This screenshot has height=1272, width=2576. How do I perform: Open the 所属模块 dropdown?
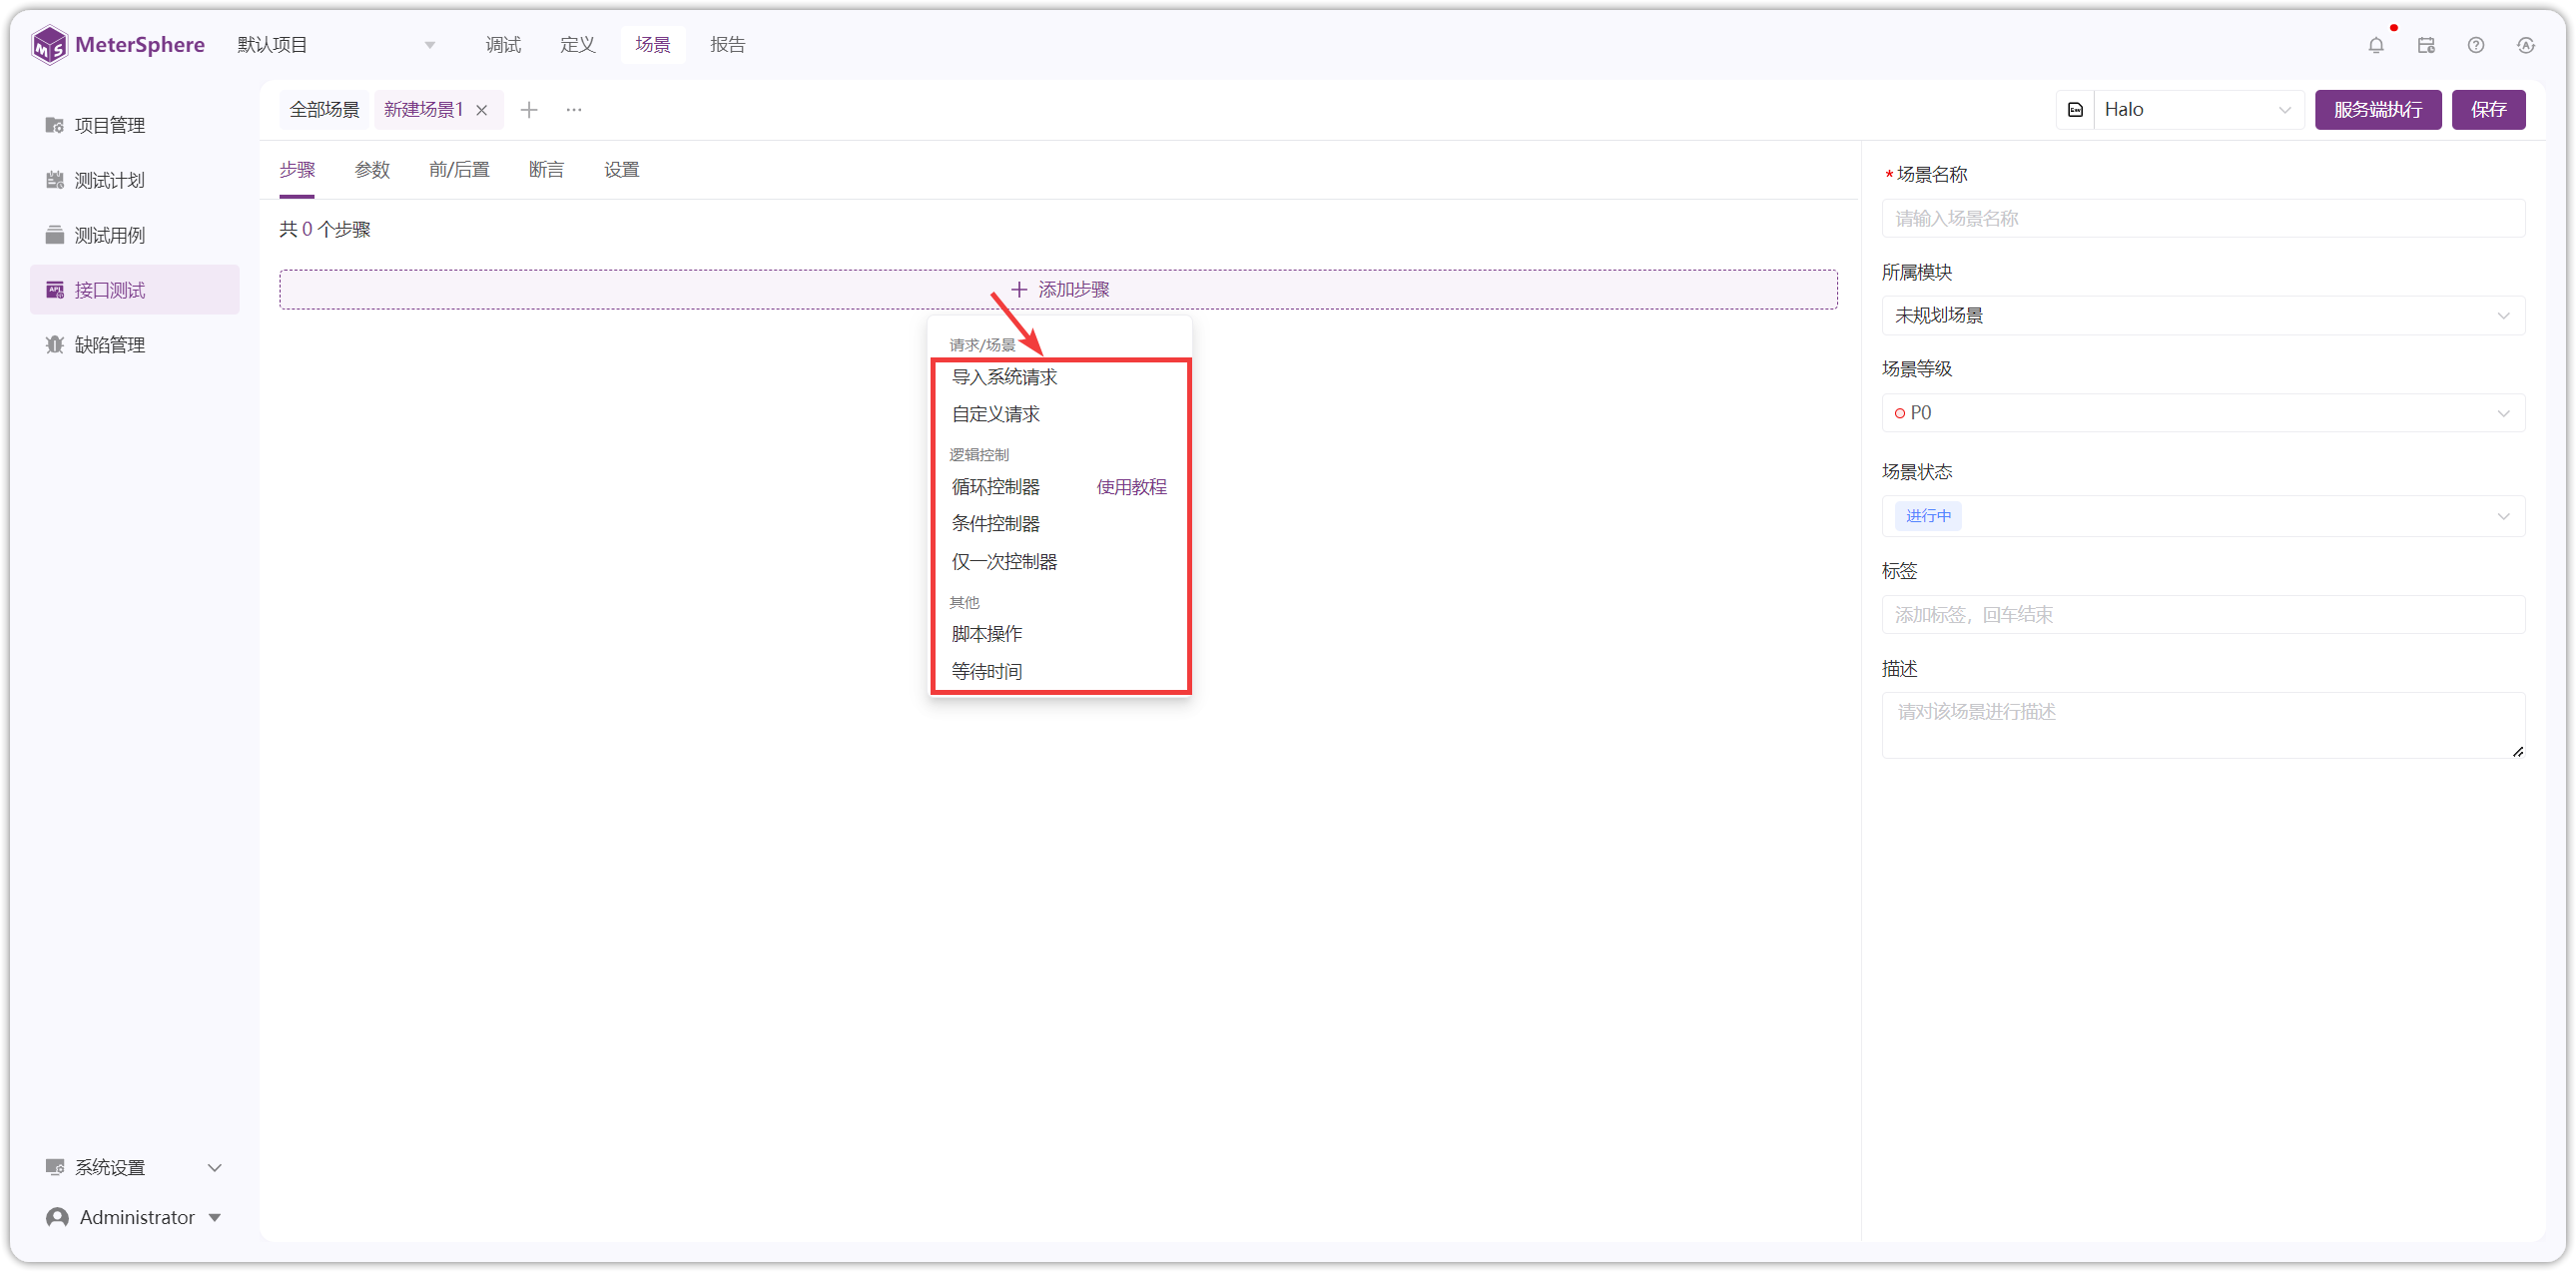(x=2203, y=316)
